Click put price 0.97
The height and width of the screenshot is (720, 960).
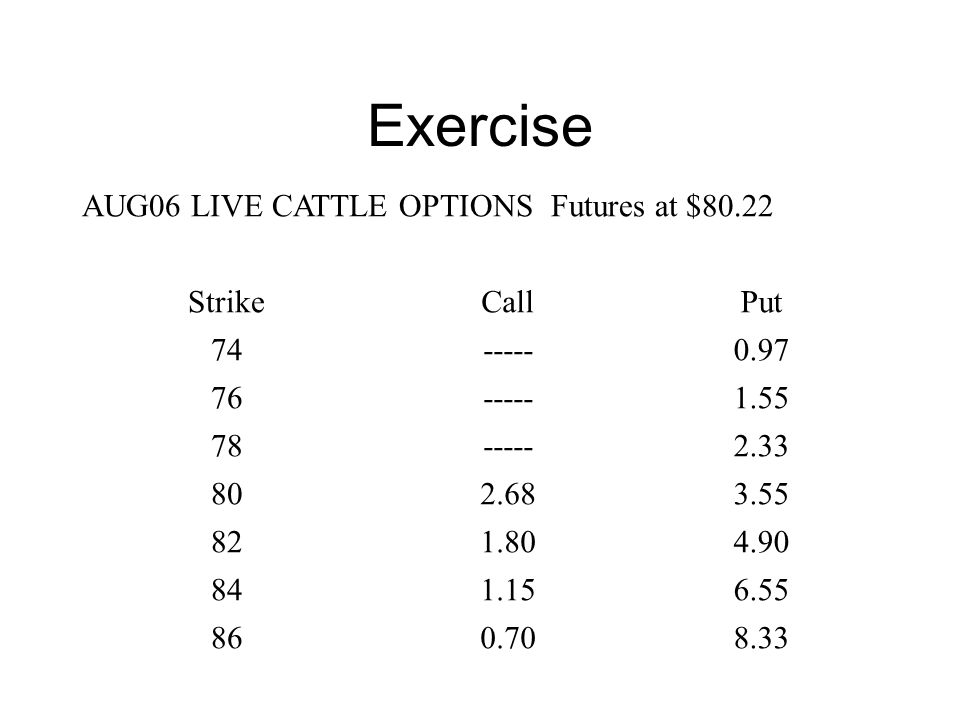pyautogui.click(x=761, y=350)
